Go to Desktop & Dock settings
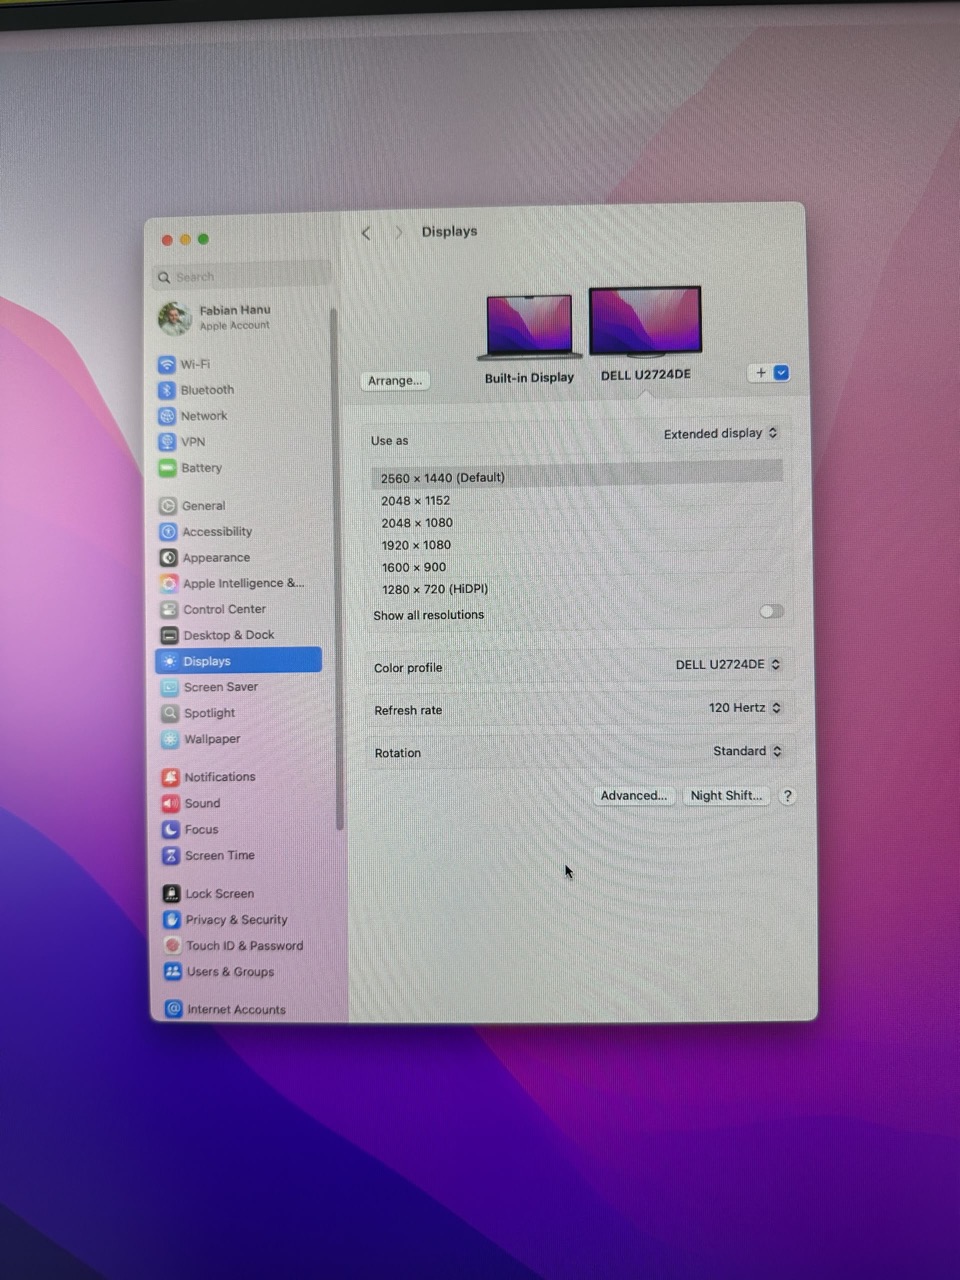Screen dimensions: 960x1280 (228, 635)
